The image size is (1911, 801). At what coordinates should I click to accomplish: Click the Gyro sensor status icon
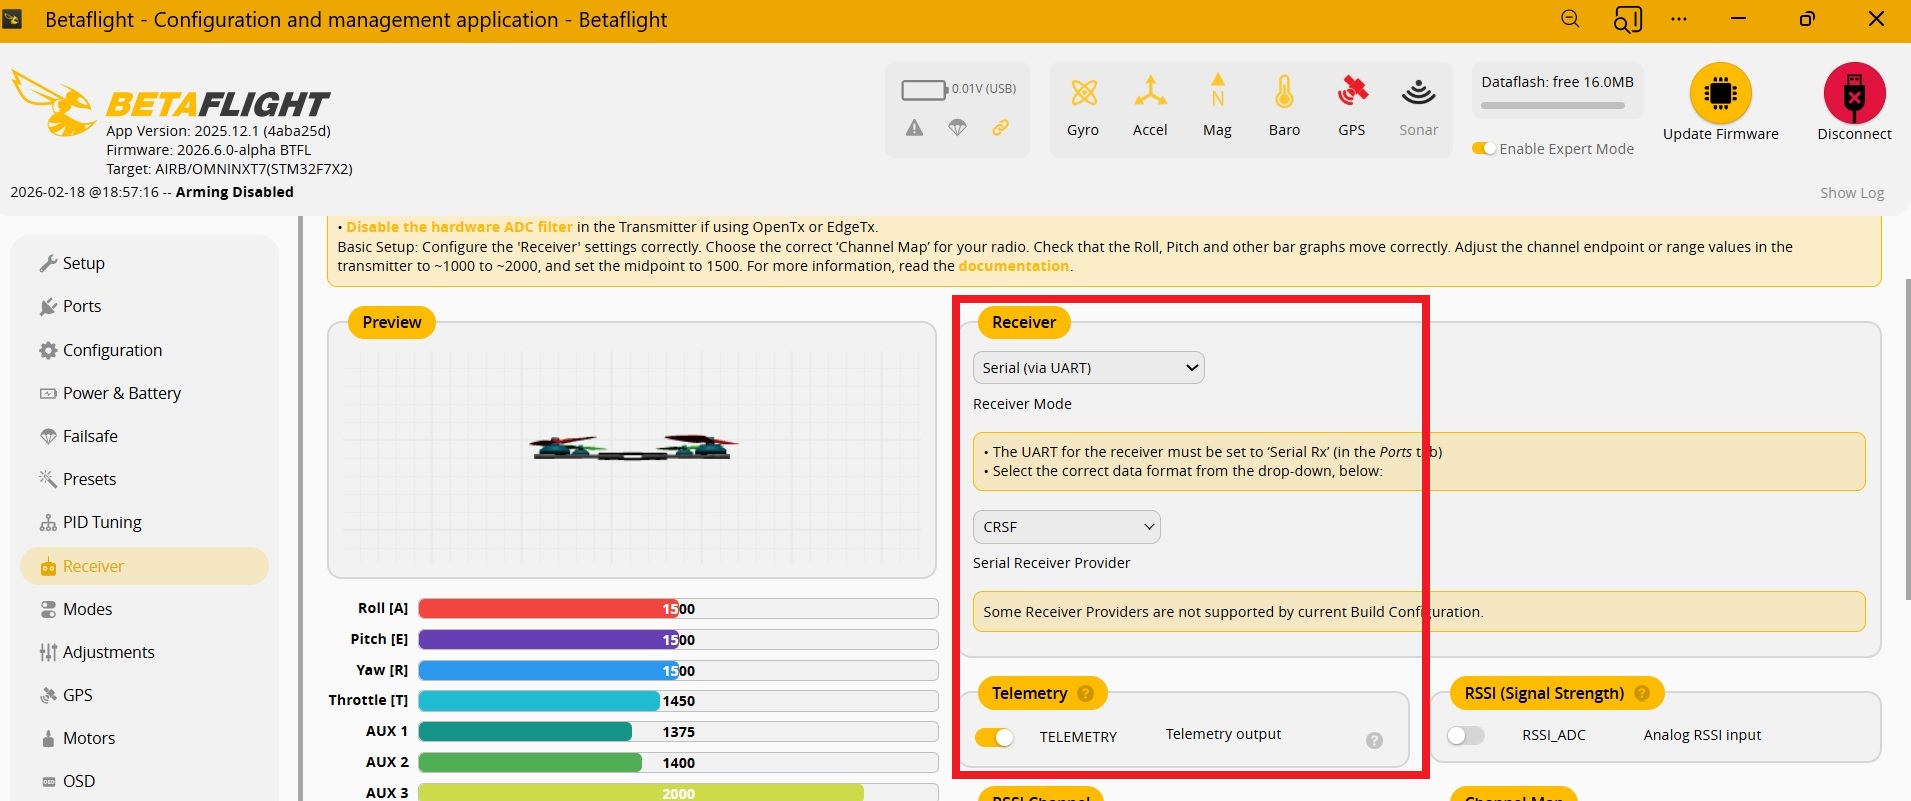[x=1083, y=93]
